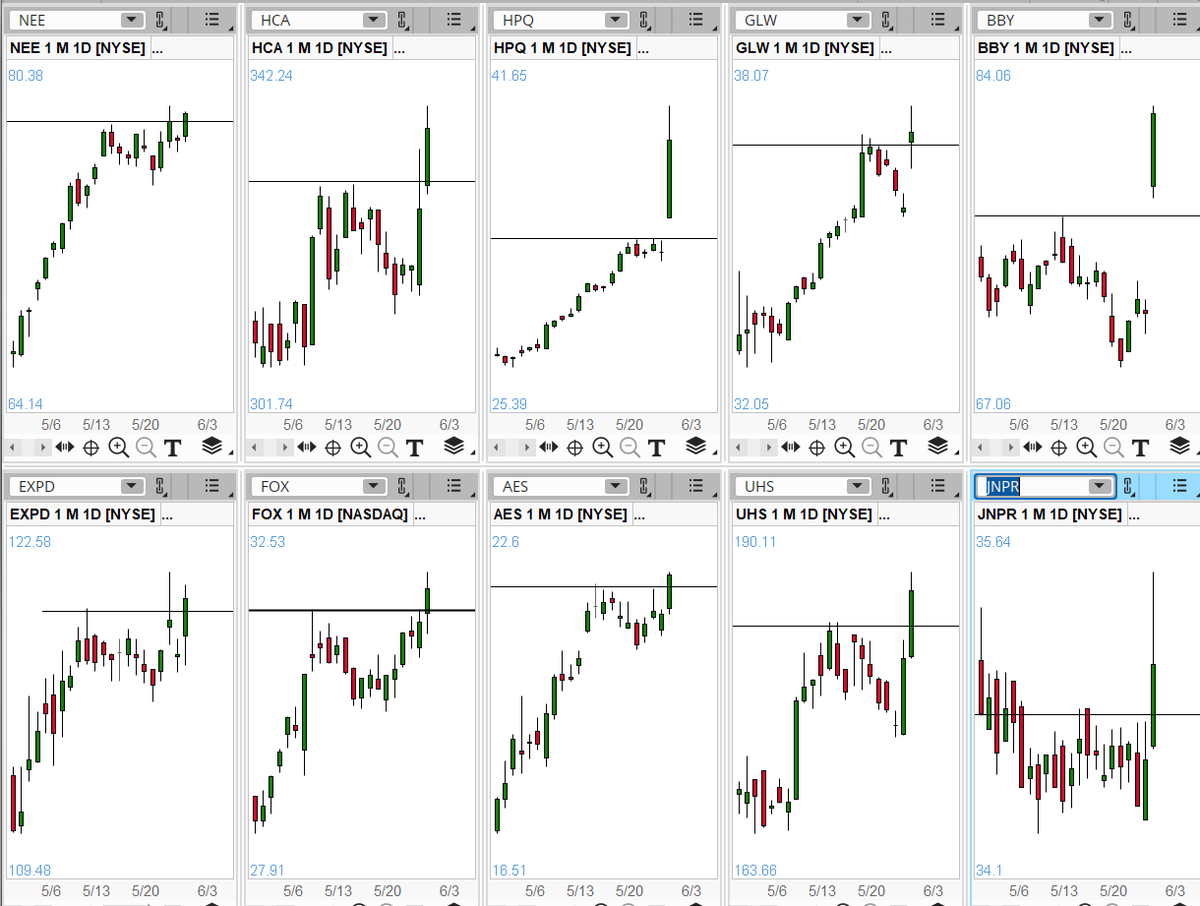Click the link icon next to JNPR symbol
Screen dimensions: 1200x906
1128,487
